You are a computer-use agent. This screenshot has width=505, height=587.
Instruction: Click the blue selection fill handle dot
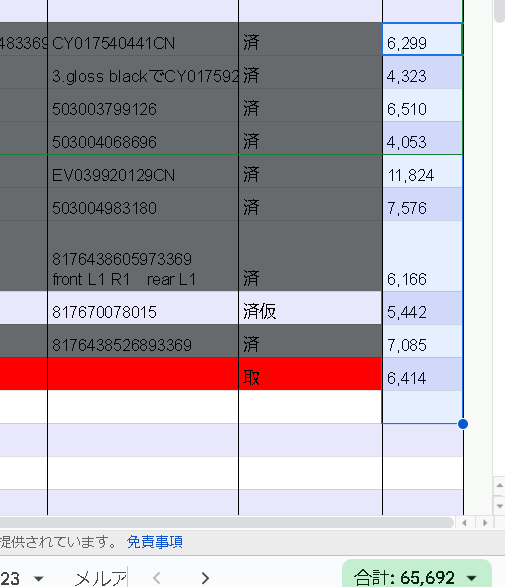[x=463, y=424]
